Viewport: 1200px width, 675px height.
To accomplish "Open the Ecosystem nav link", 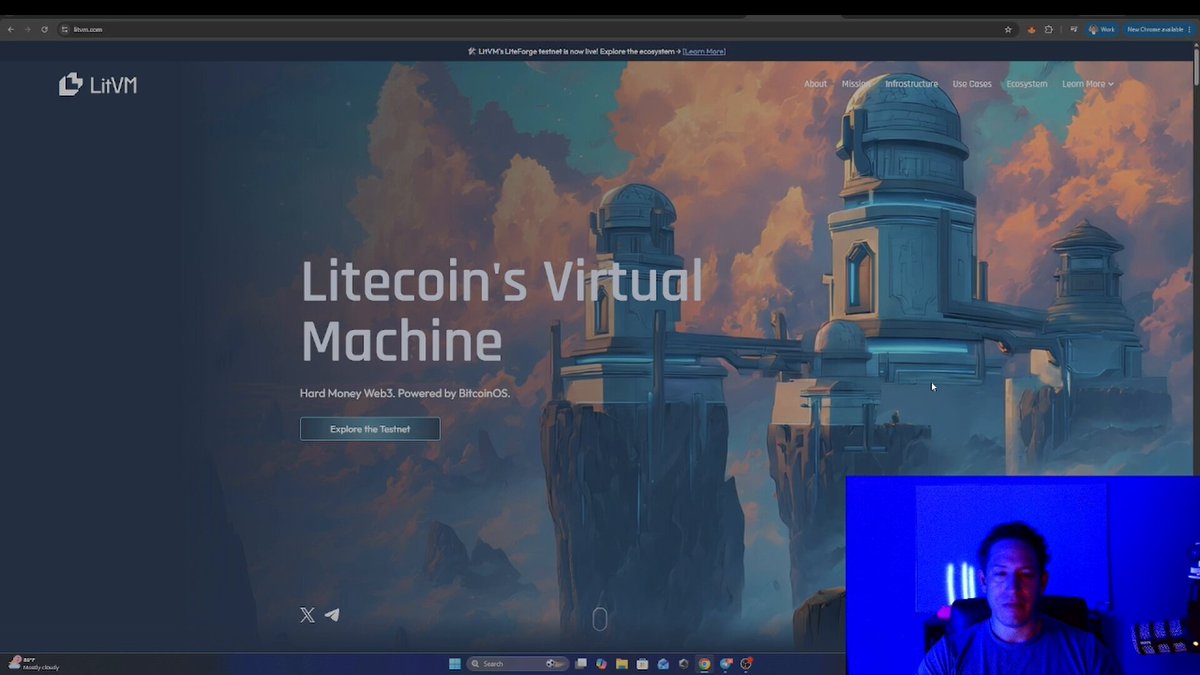I will [x=1027, y=84].
